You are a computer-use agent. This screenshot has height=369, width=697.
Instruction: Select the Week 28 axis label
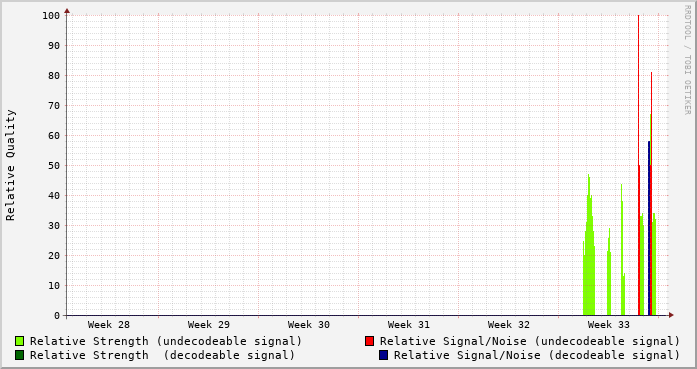[x=109, y=325]
